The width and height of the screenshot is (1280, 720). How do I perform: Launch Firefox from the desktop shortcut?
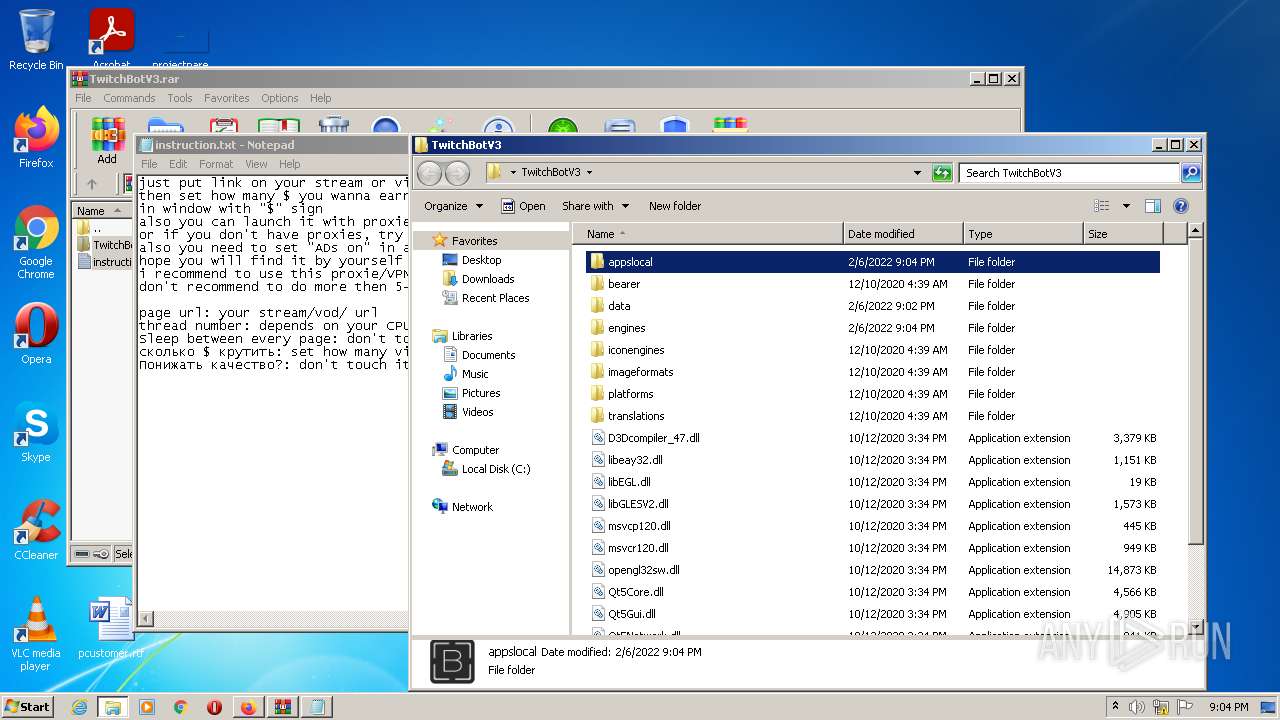coord(36,138)
